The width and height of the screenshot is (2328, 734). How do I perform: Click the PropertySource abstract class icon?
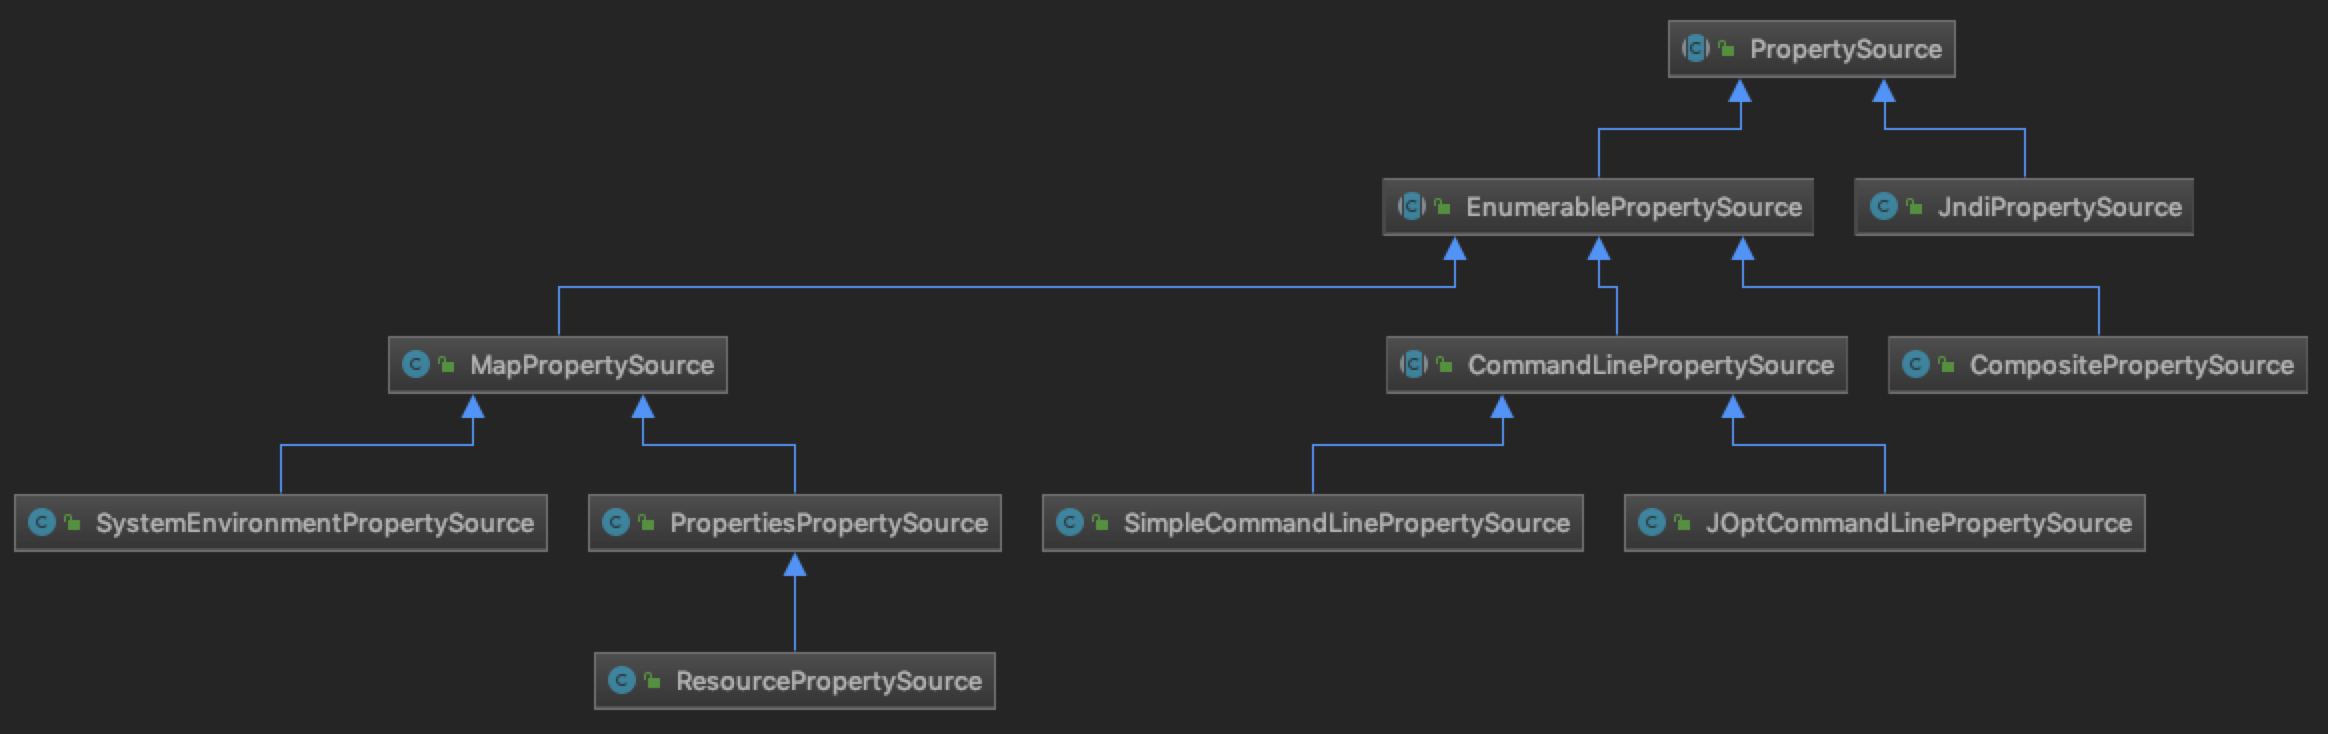coord(1696,49)
